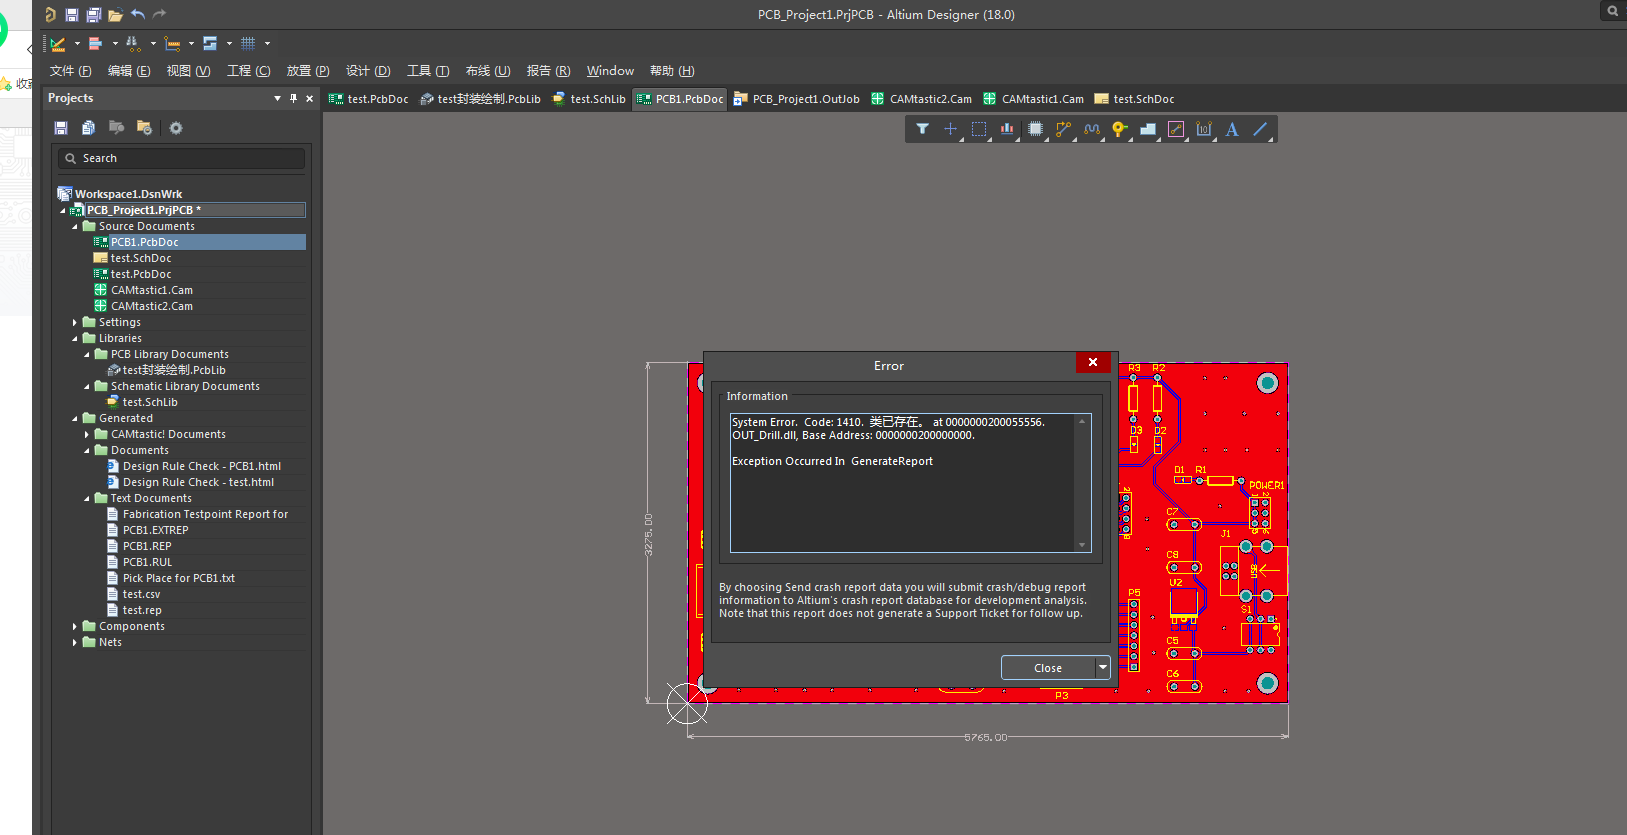Click the place dimension utility icon
Viewport: 1627px width, 835px height.
tap(172, 44)
